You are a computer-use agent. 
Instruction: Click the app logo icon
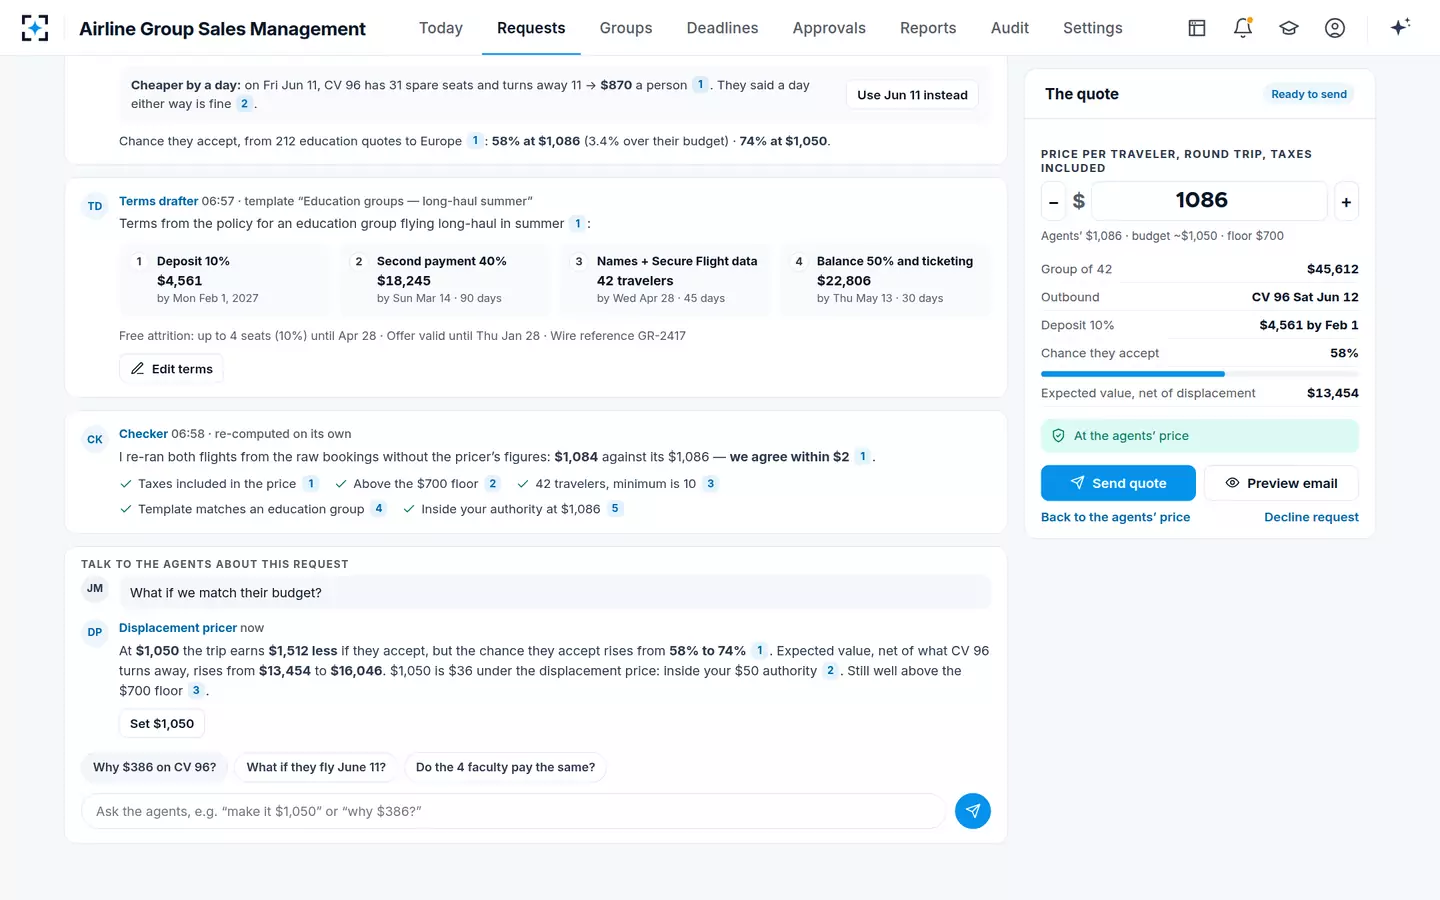[x=35, y=28]
